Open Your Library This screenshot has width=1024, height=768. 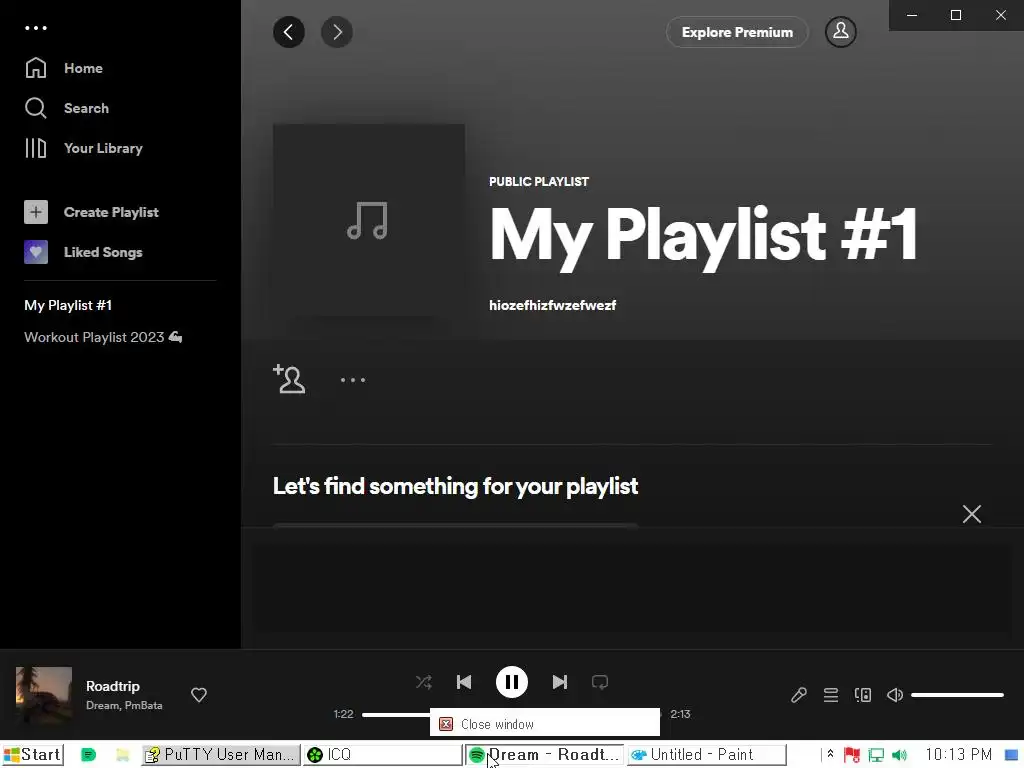tap(84, 148)
